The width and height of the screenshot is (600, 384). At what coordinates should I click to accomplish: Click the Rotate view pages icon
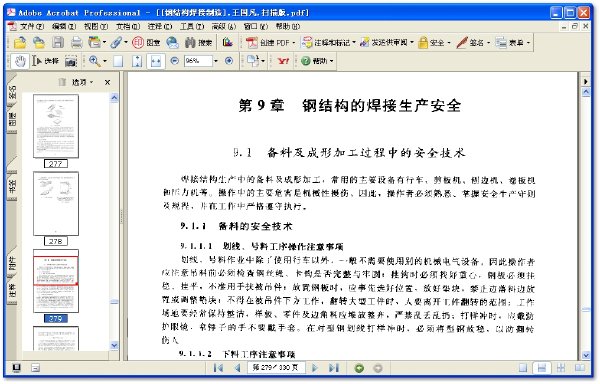point(253,61)
